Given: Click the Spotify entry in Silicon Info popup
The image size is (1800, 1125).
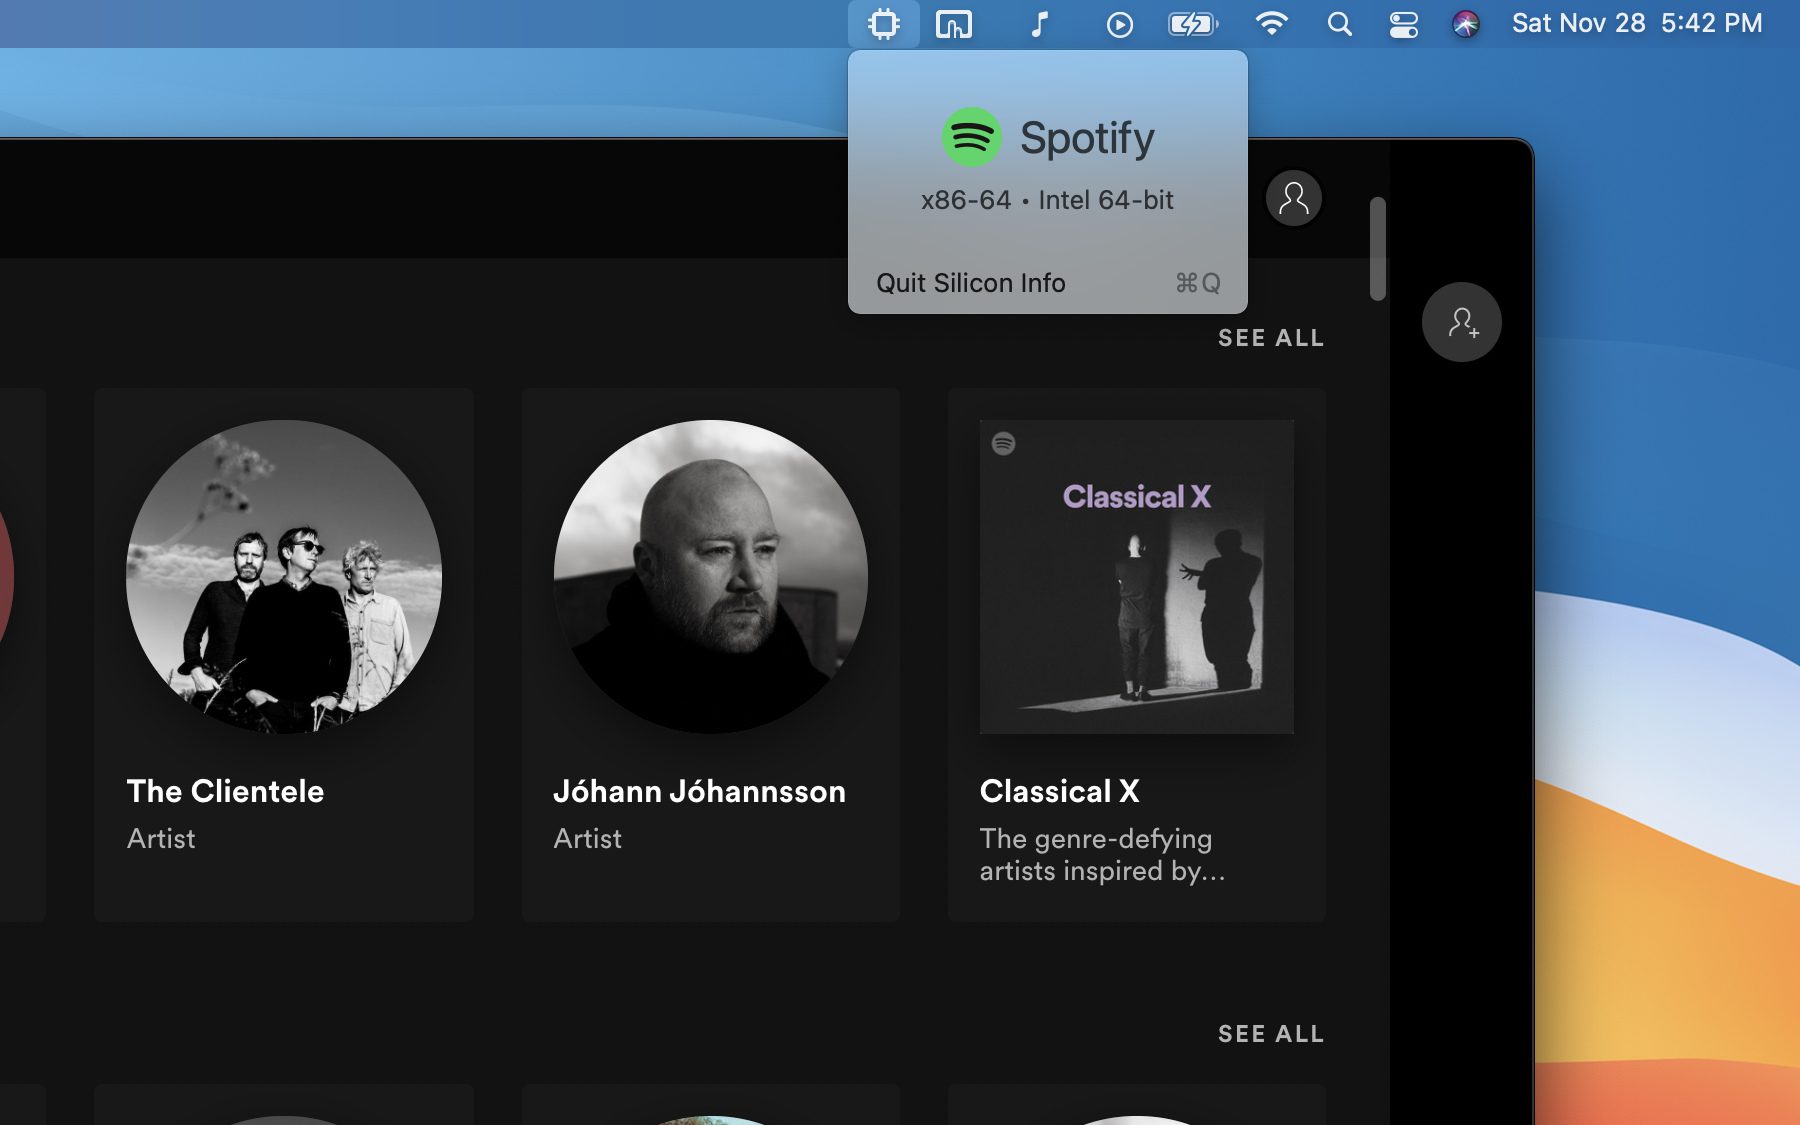Looking at the screenshot, I should click(x=1047, y=138).
